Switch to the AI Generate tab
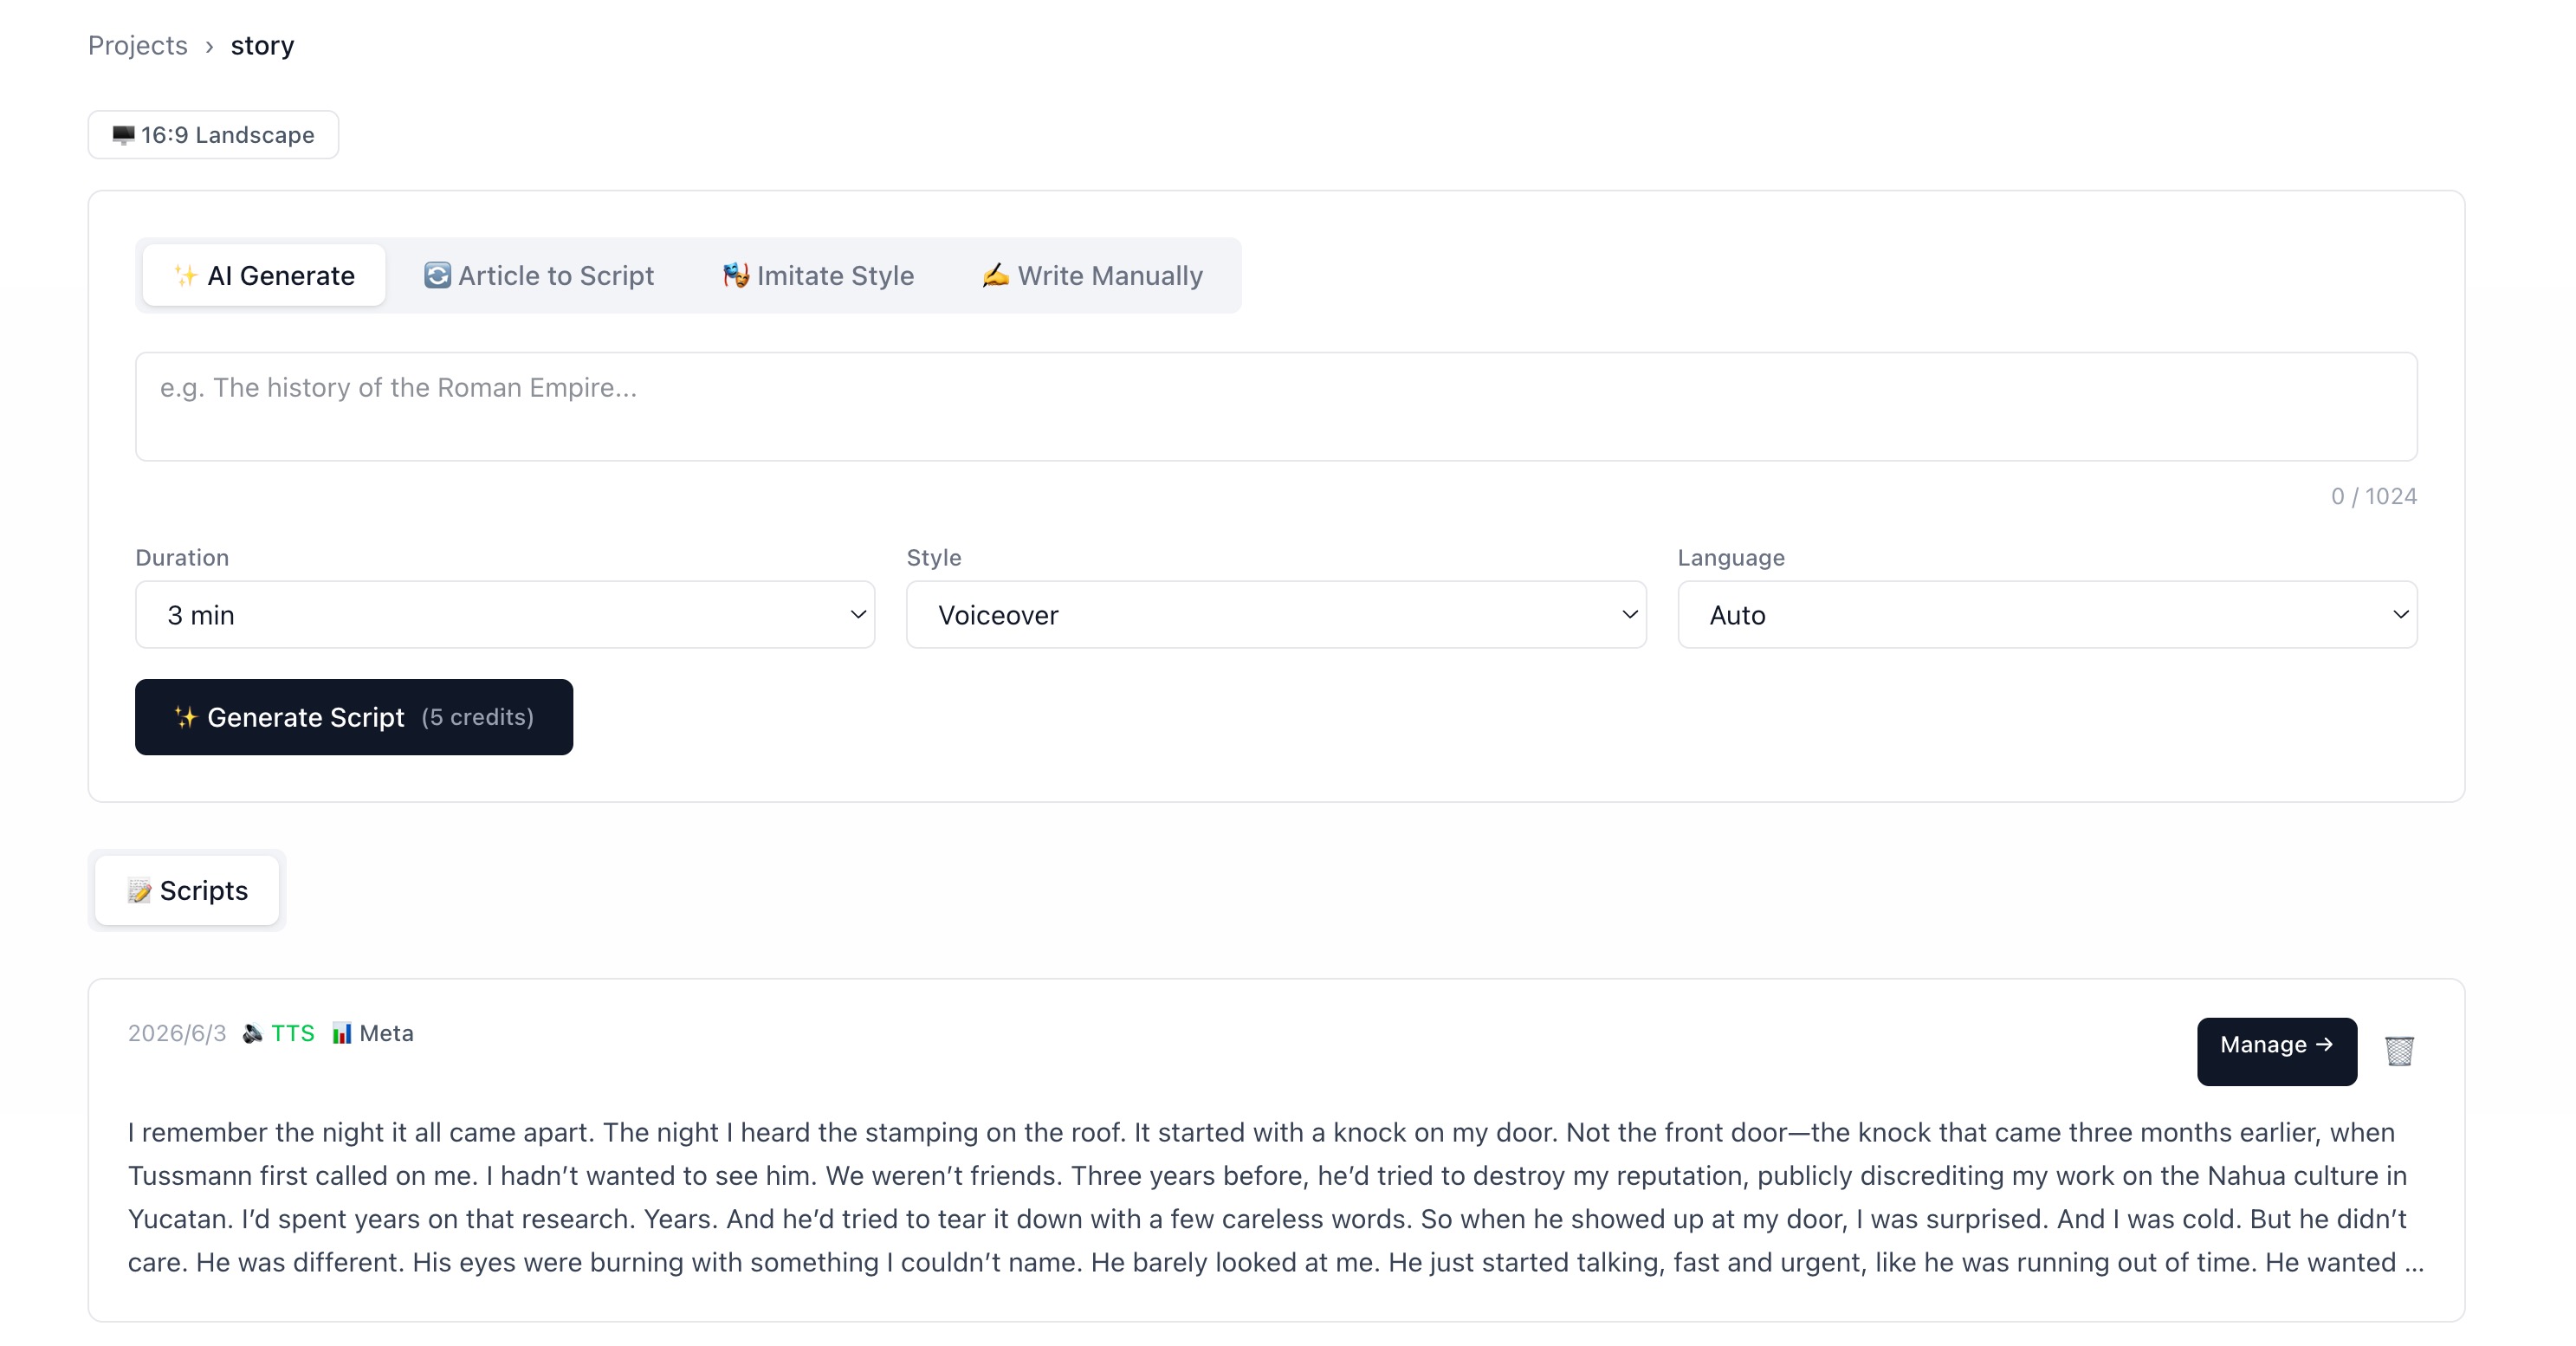This screenshot has height=1346, width=2576. click(x=264, y=275)
